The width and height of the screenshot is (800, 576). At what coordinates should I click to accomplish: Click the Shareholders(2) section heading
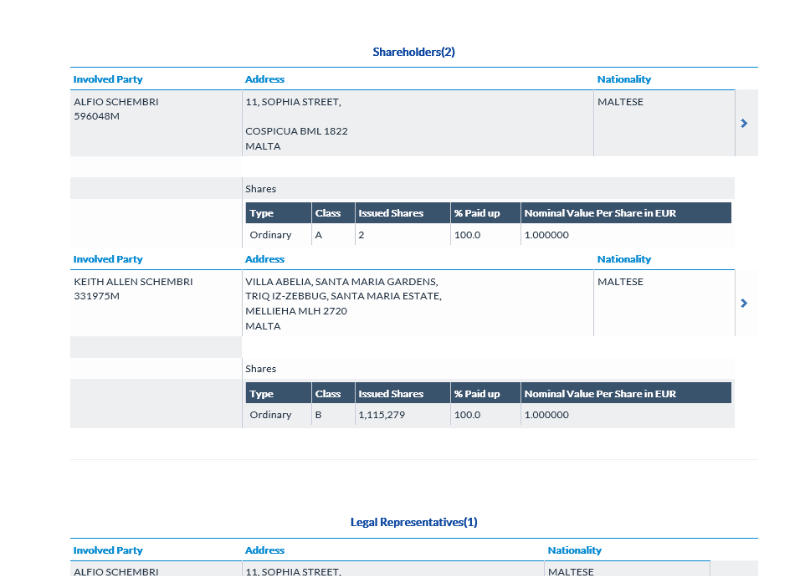click(413, 52)
